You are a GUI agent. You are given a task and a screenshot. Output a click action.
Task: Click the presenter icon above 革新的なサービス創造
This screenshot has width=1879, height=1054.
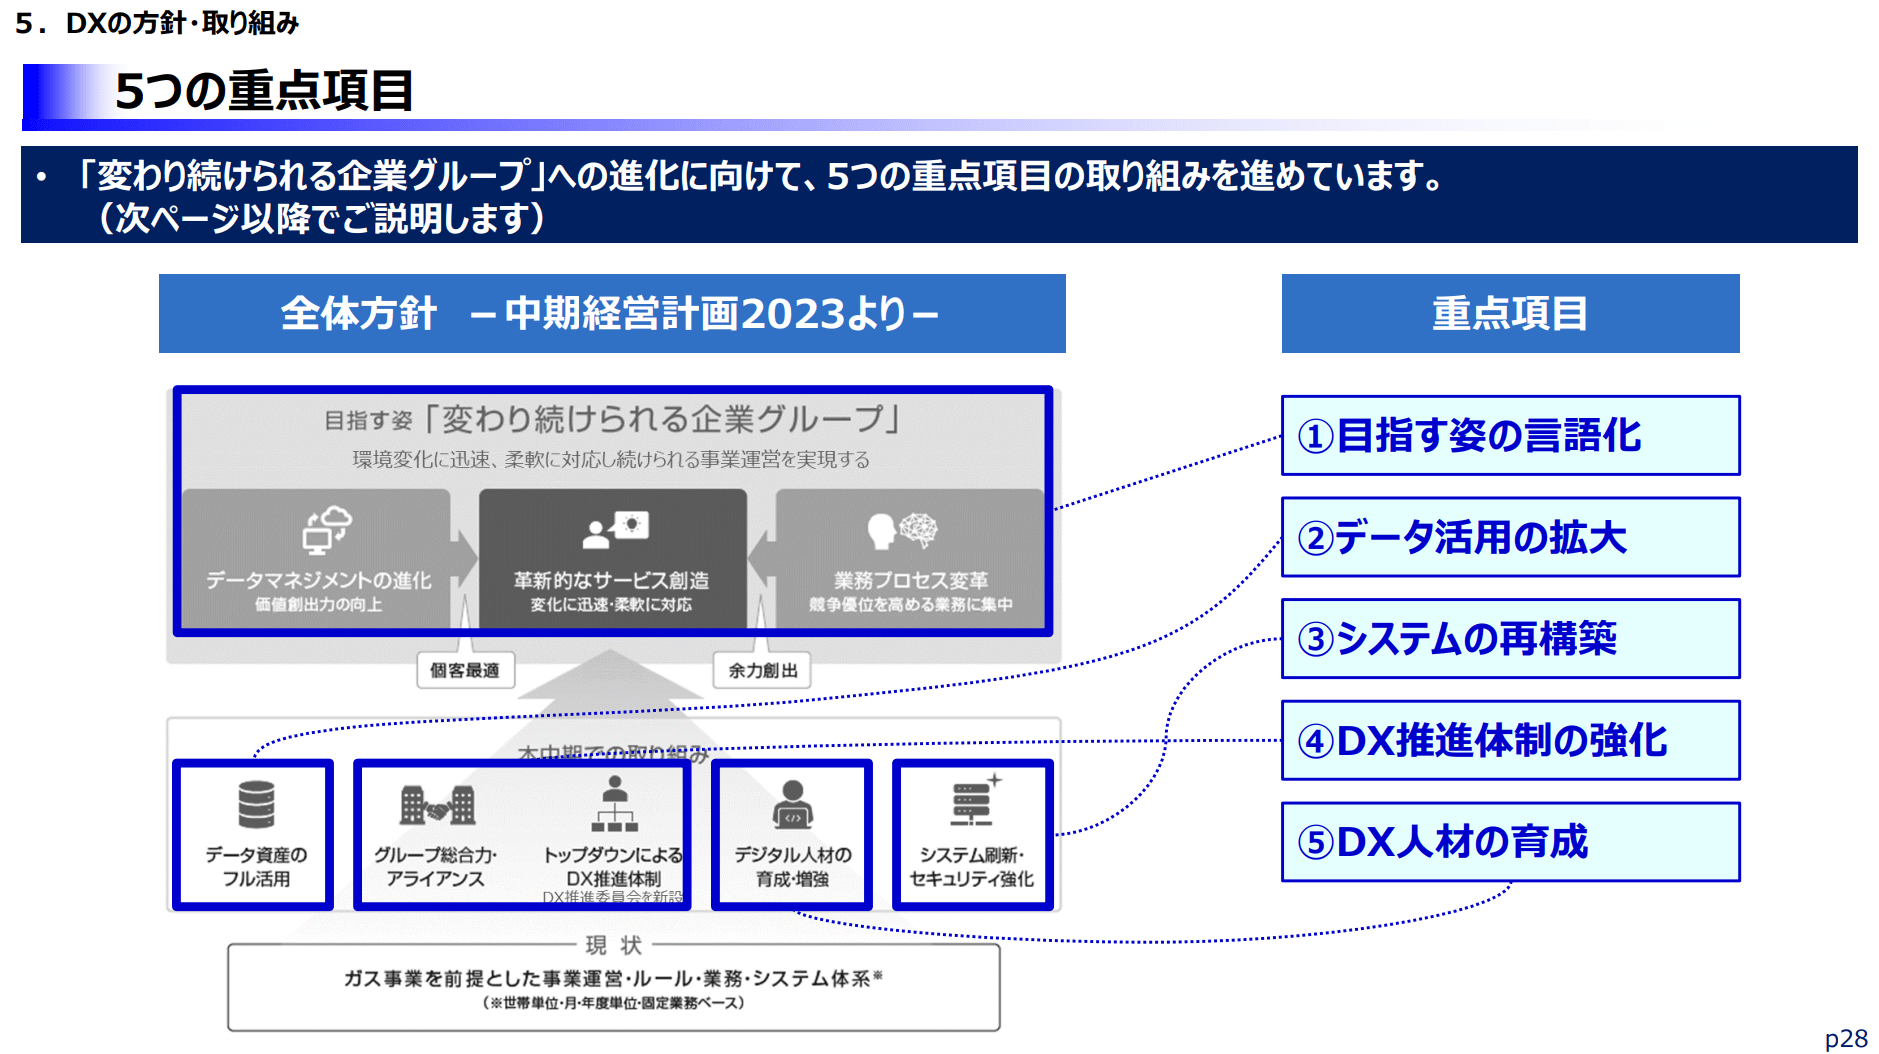pyautogui.click(x=615, y=529)
